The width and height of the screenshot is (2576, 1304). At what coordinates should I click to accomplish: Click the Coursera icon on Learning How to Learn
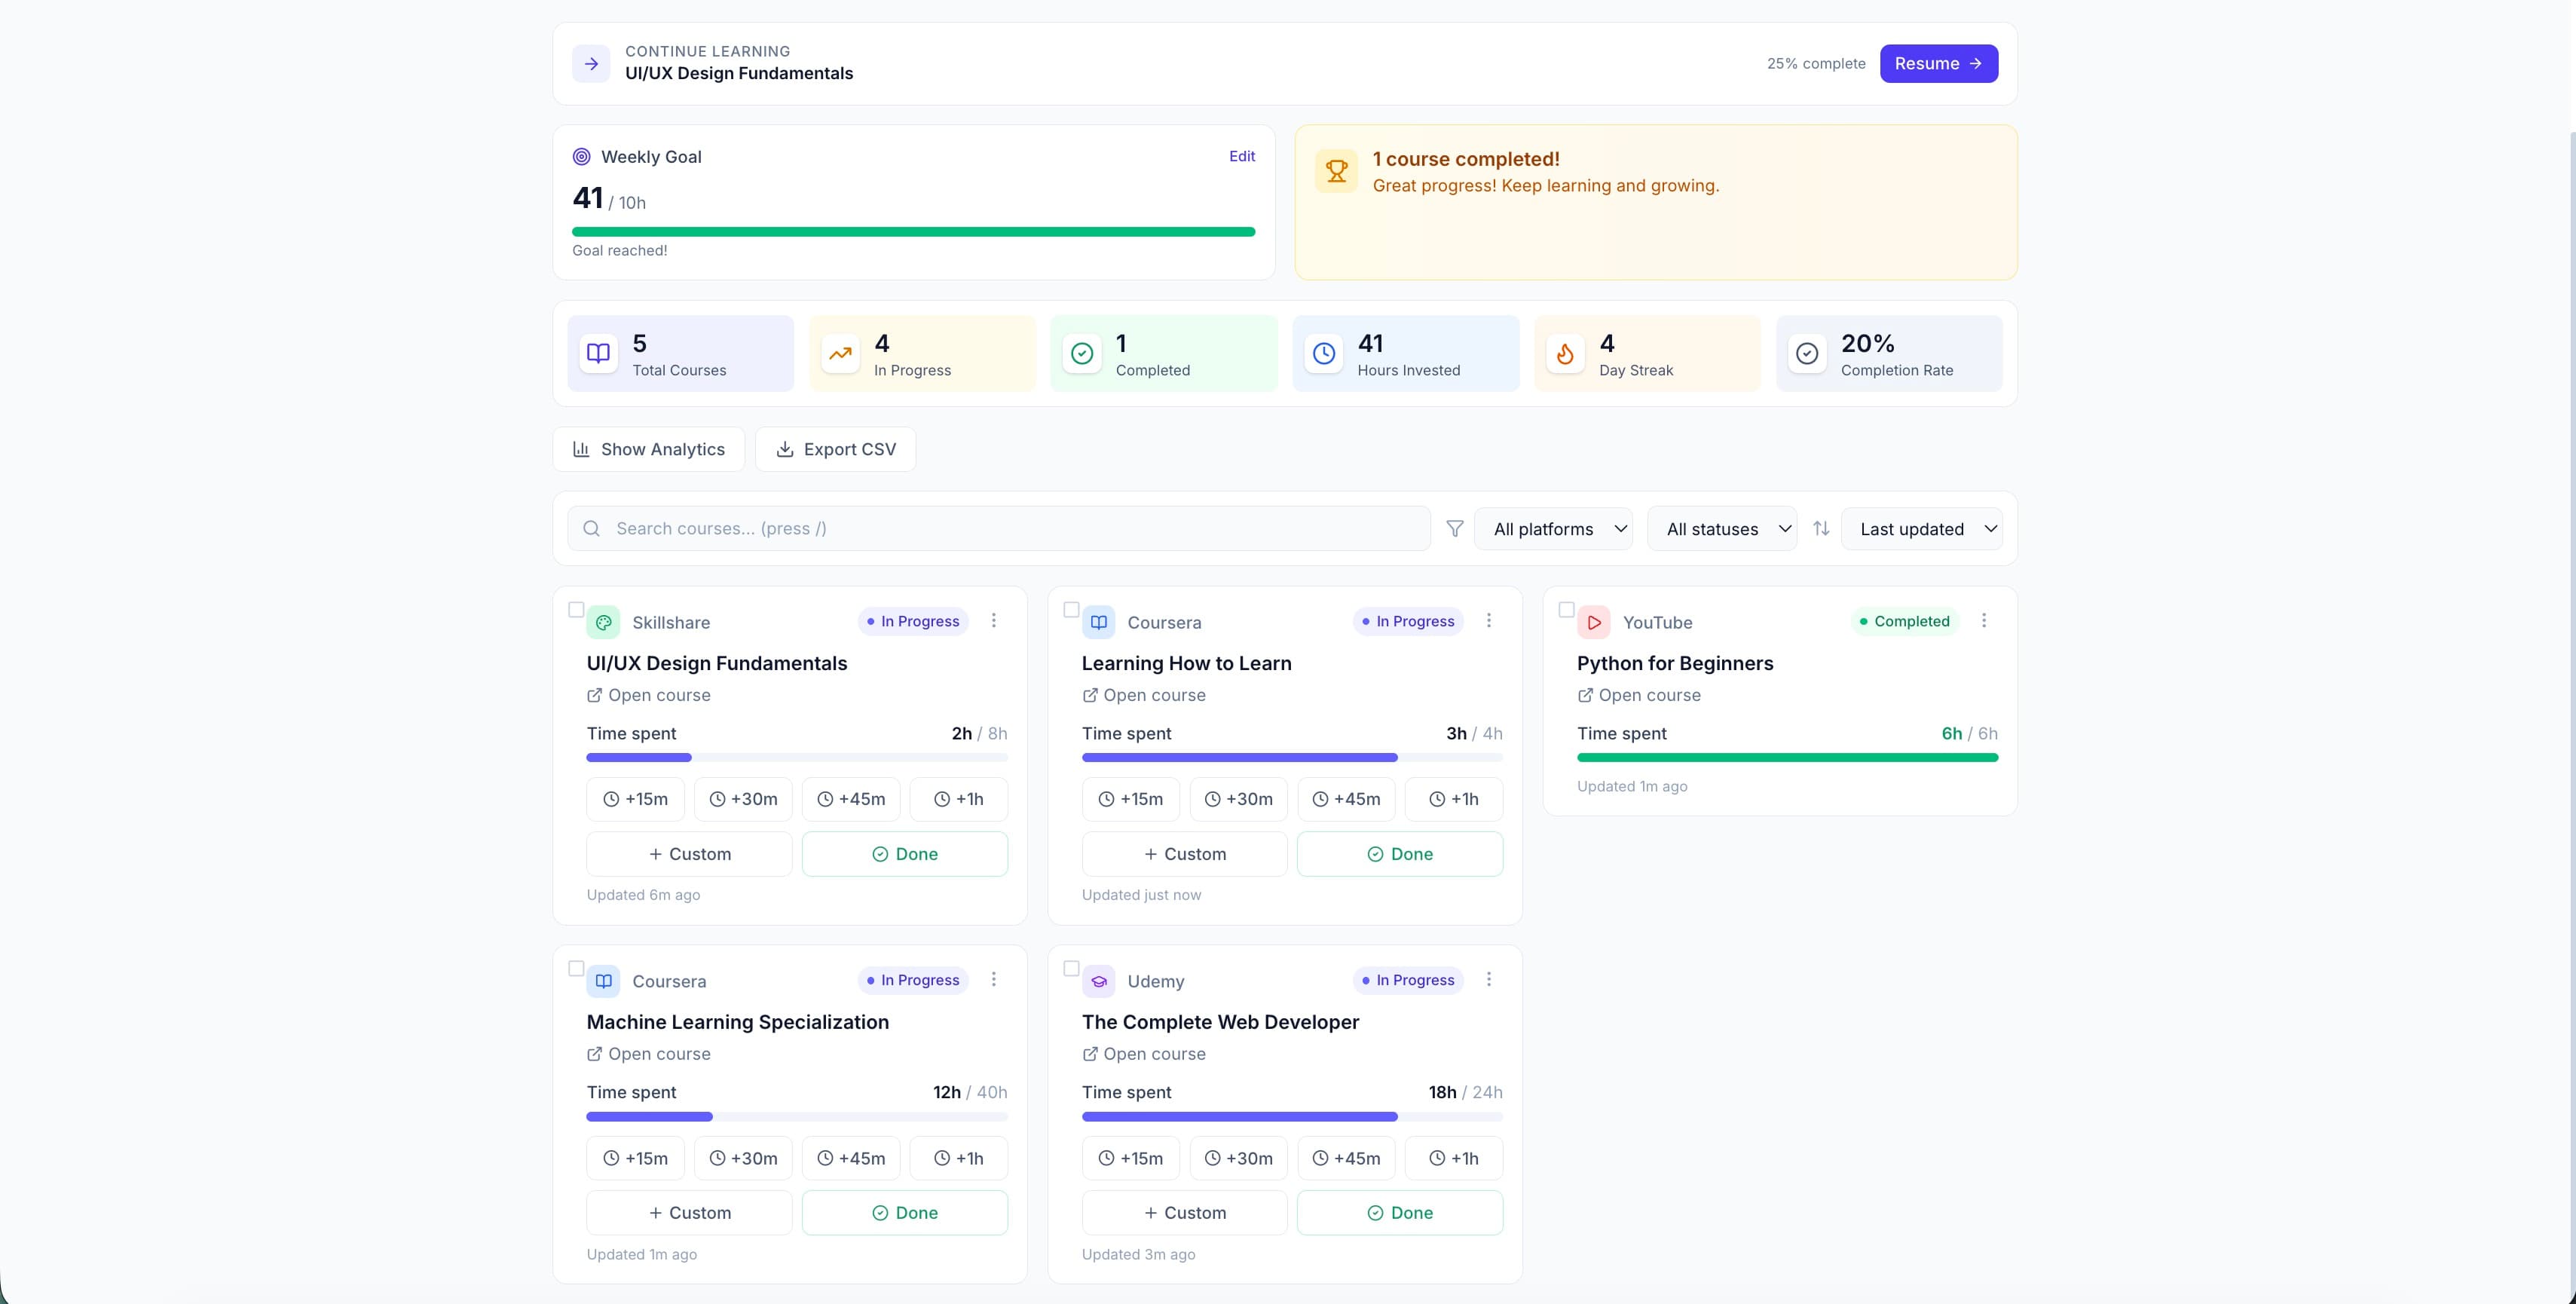click(1100, 621)
